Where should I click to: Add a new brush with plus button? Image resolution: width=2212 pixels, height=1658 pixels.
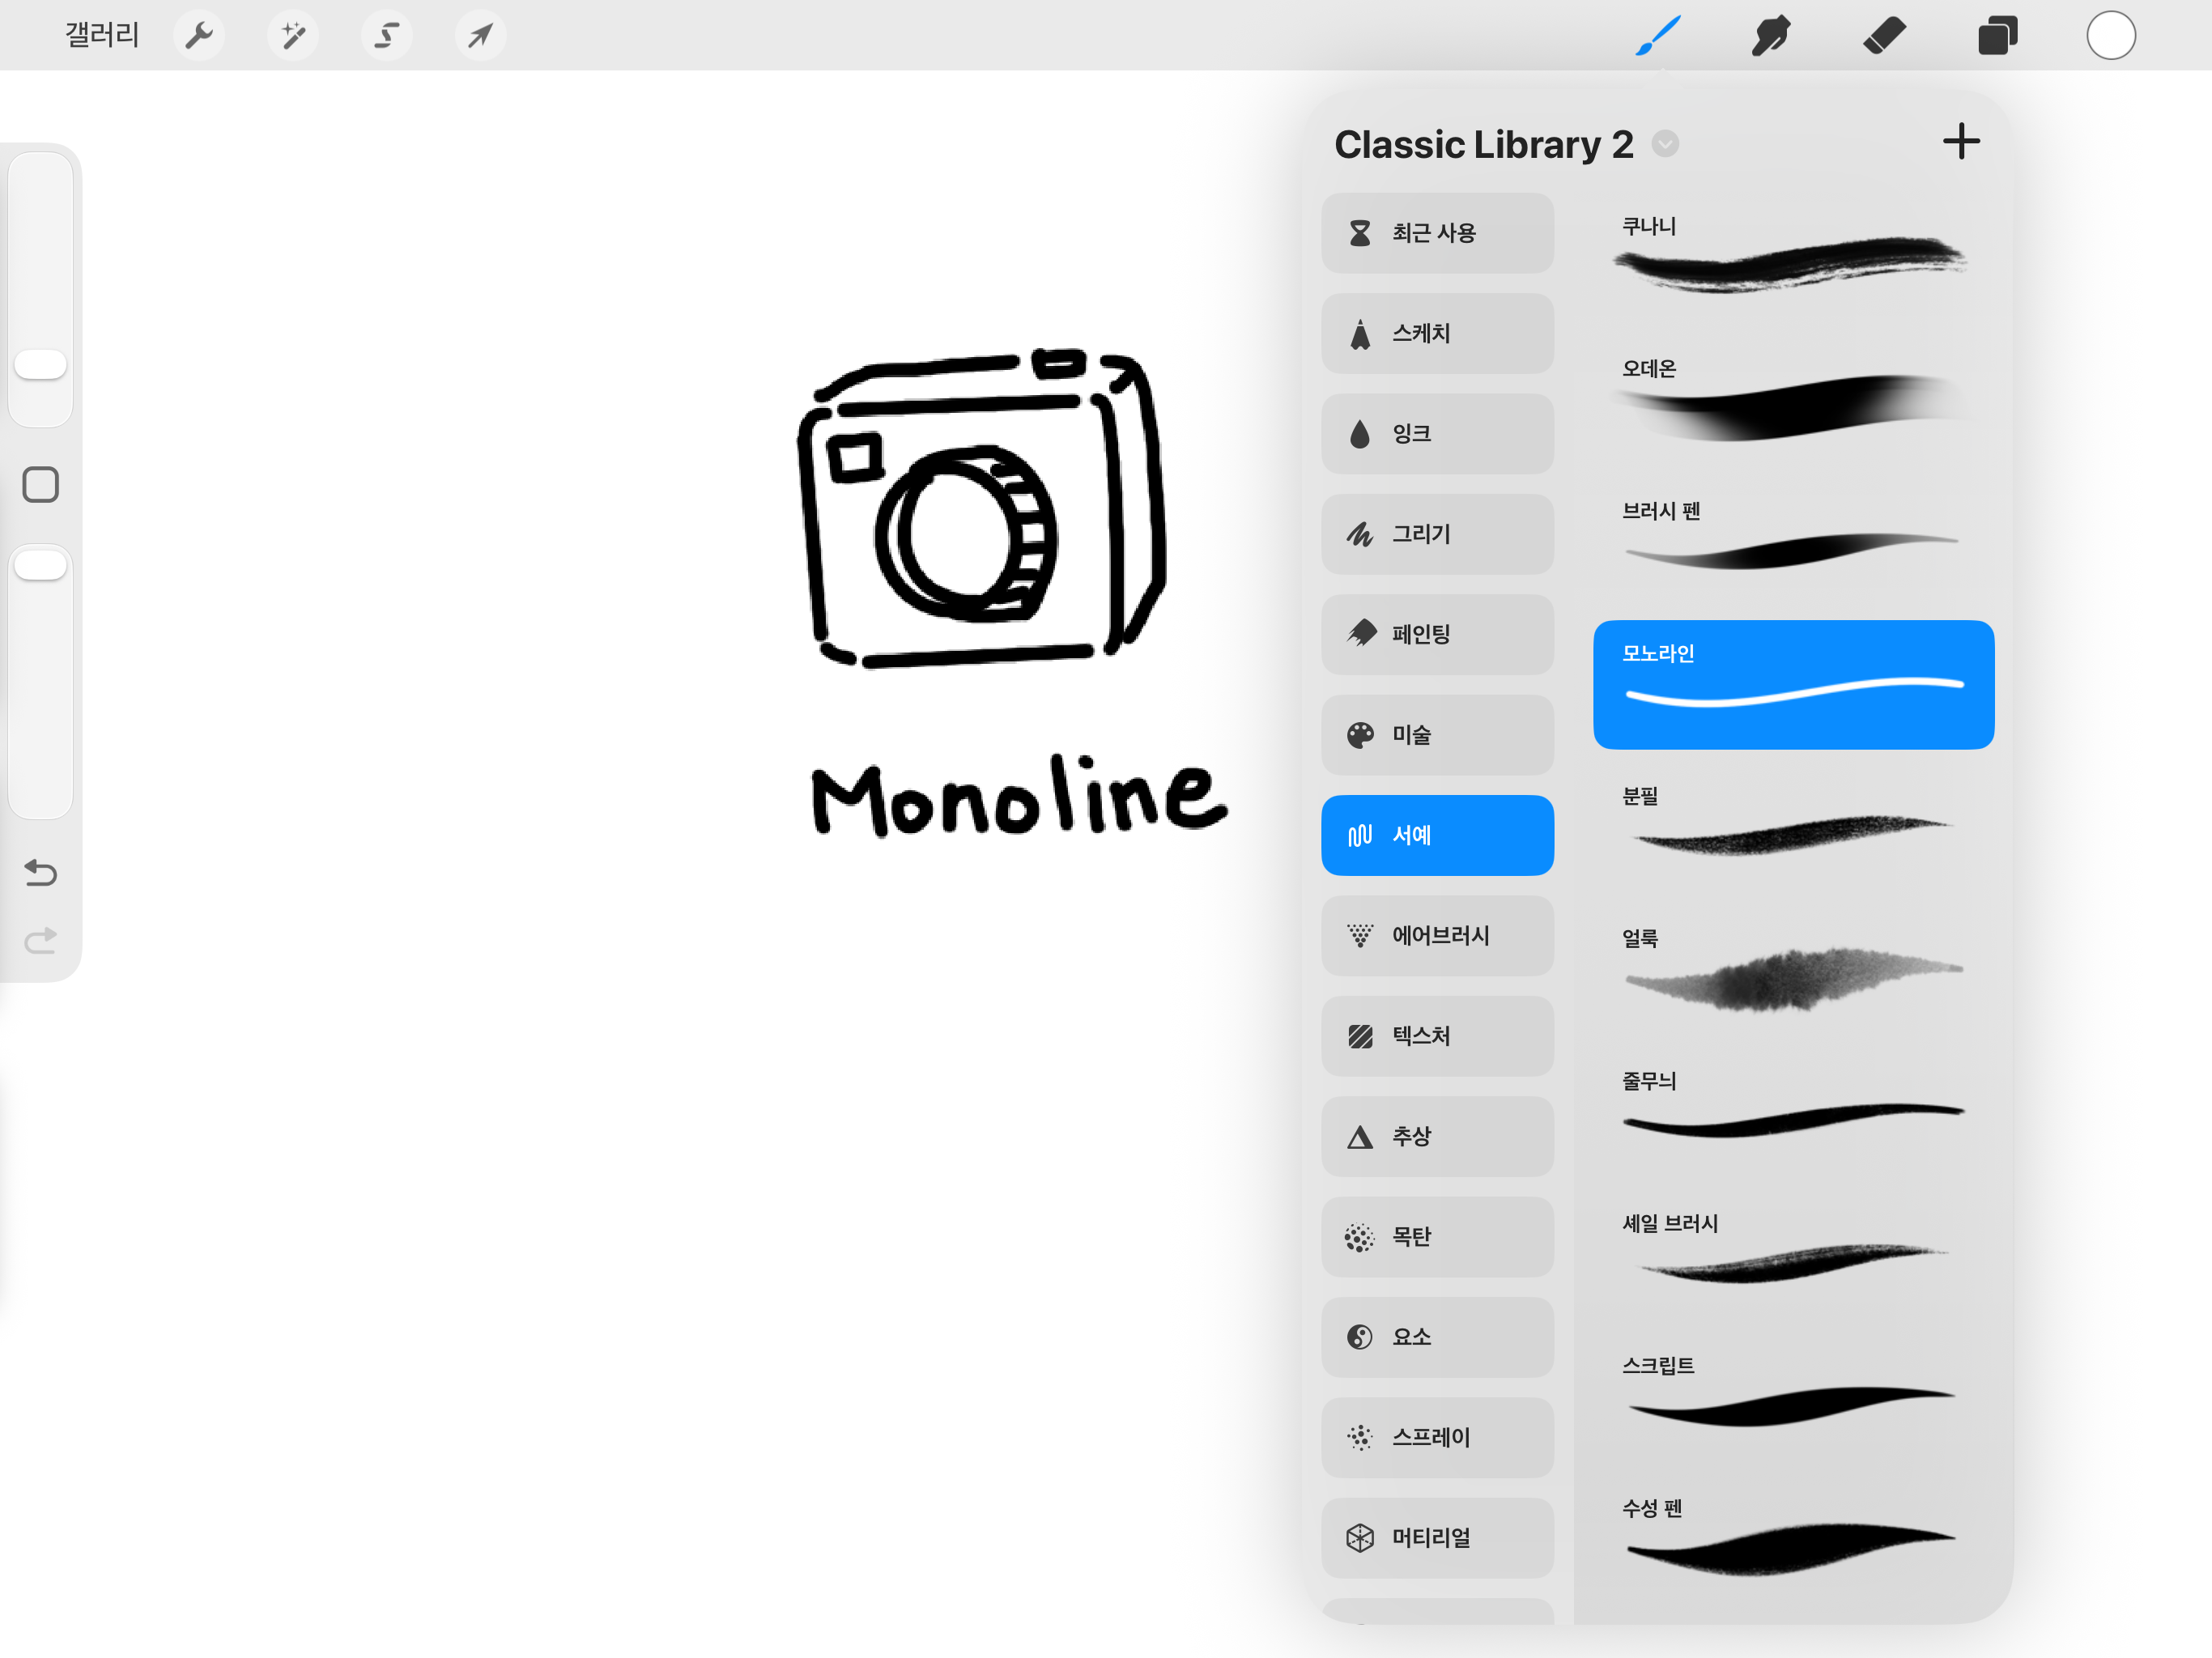[x=1961, y=142]
